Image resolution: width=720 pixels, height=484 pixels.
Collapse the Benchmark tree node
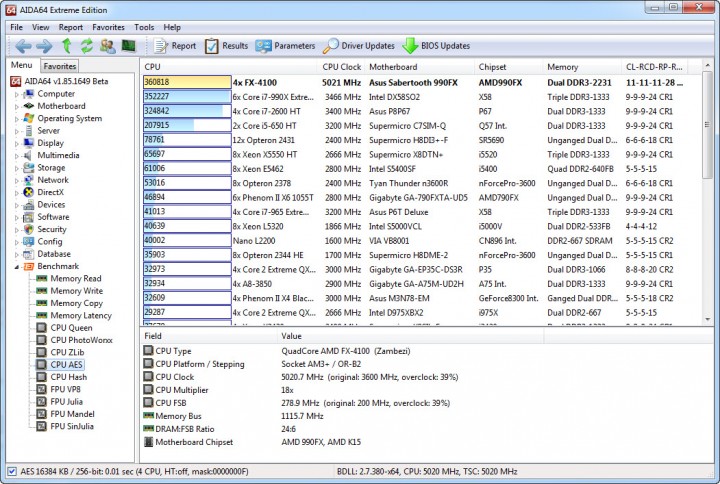17,267
